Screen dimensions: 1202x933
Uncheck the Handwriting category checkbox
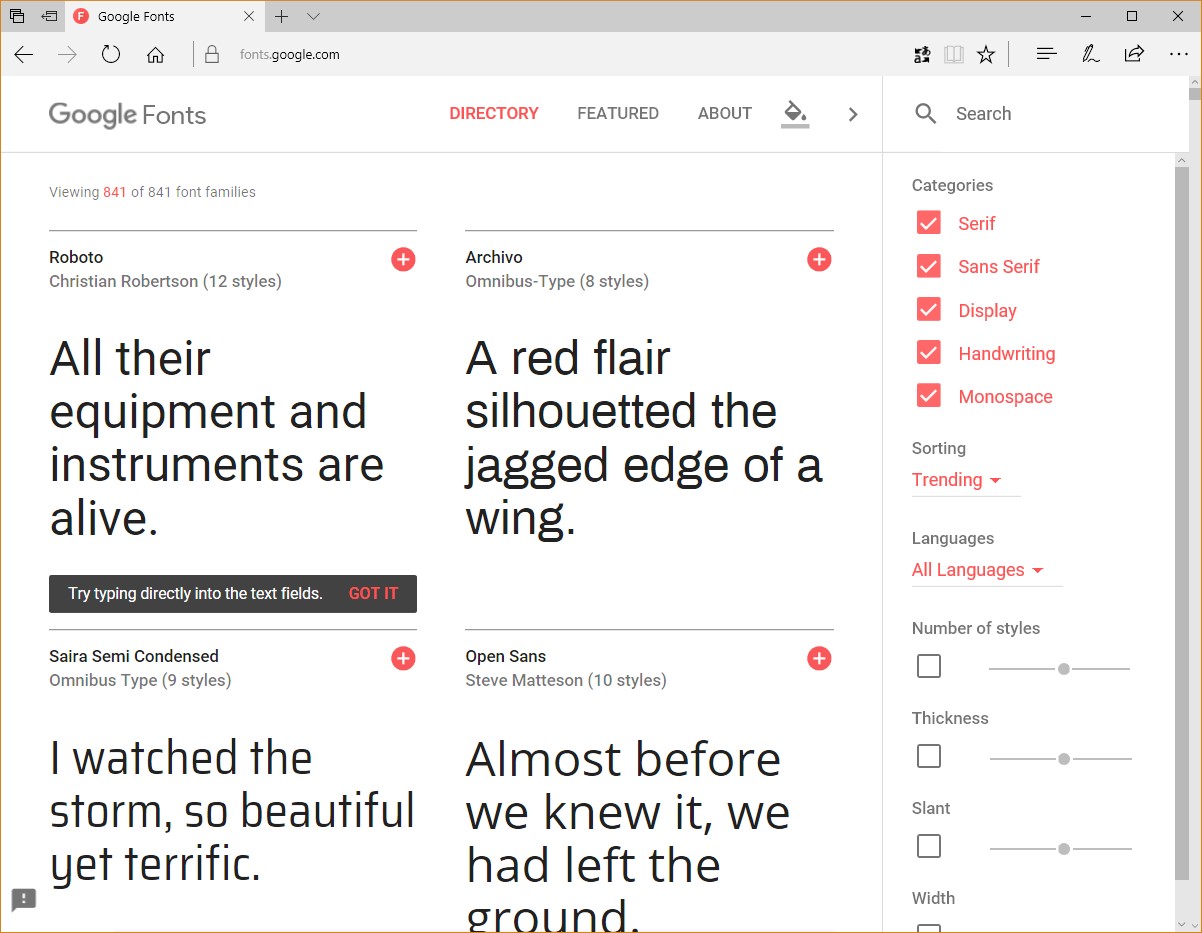coord(929,353)
